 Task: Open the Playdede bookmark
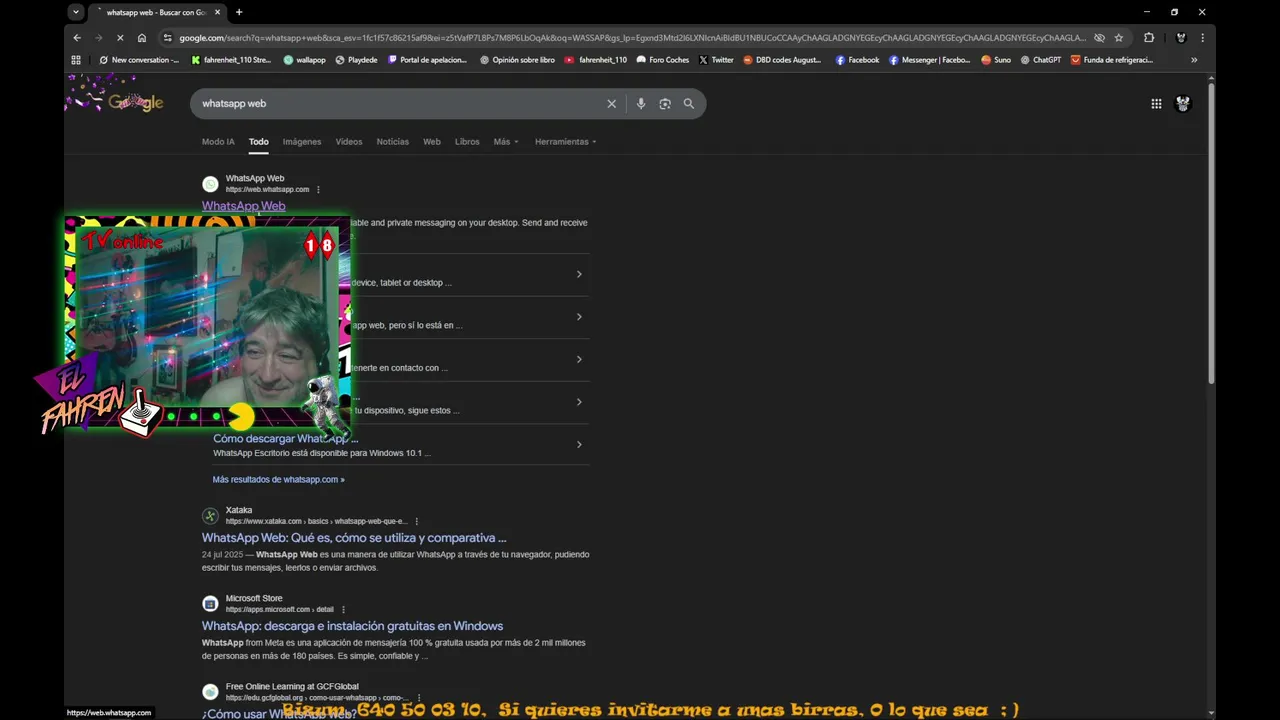click(356, 60)
